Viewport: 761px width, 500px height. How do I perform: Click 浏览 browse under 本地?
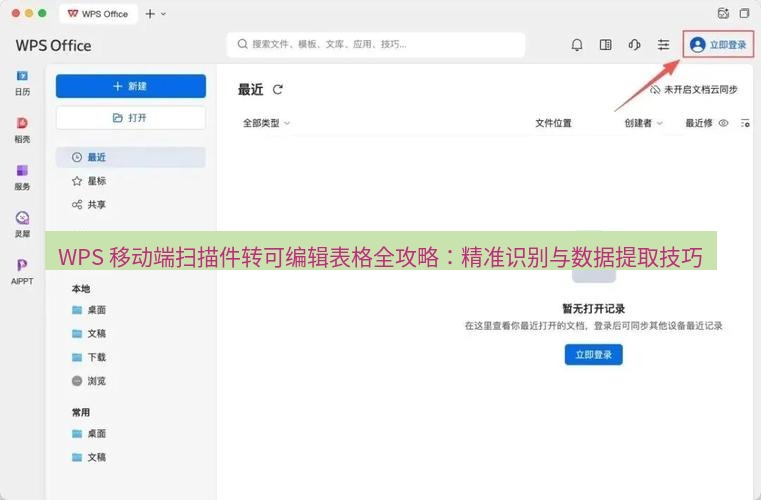(89, 381)
